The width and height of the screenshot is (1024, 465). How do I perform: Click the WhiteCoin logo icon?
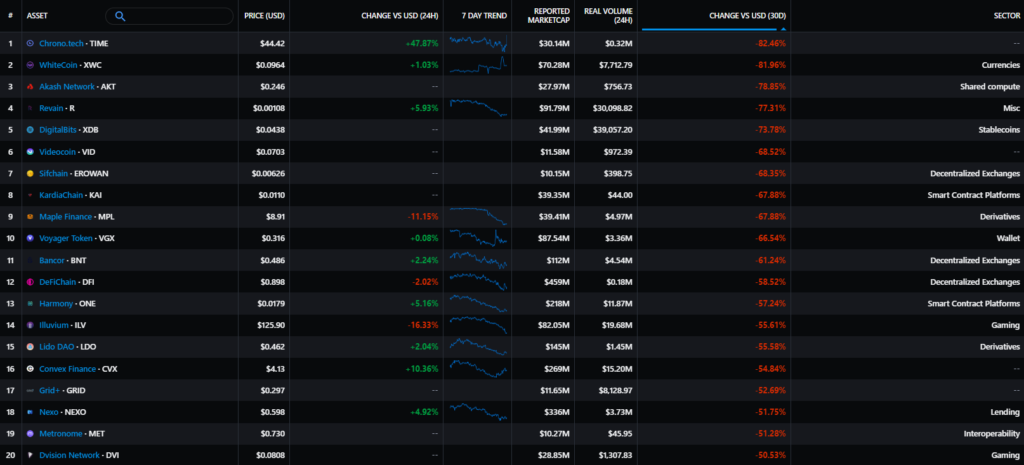click(x=31, y=64)
